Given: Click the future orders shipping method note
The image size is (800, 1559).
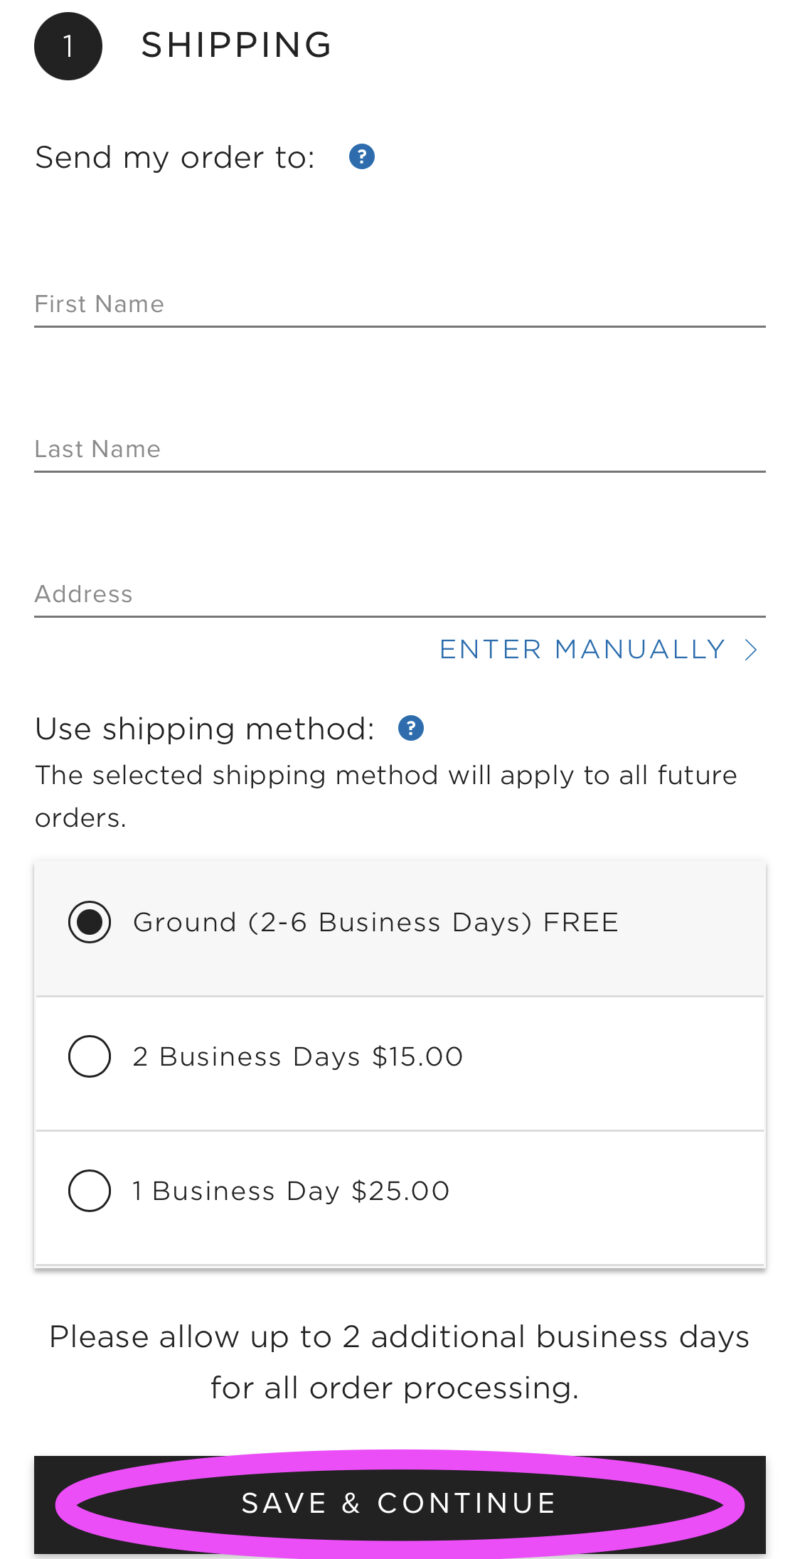Looking at the screenshot, I should tap(385, 796).
